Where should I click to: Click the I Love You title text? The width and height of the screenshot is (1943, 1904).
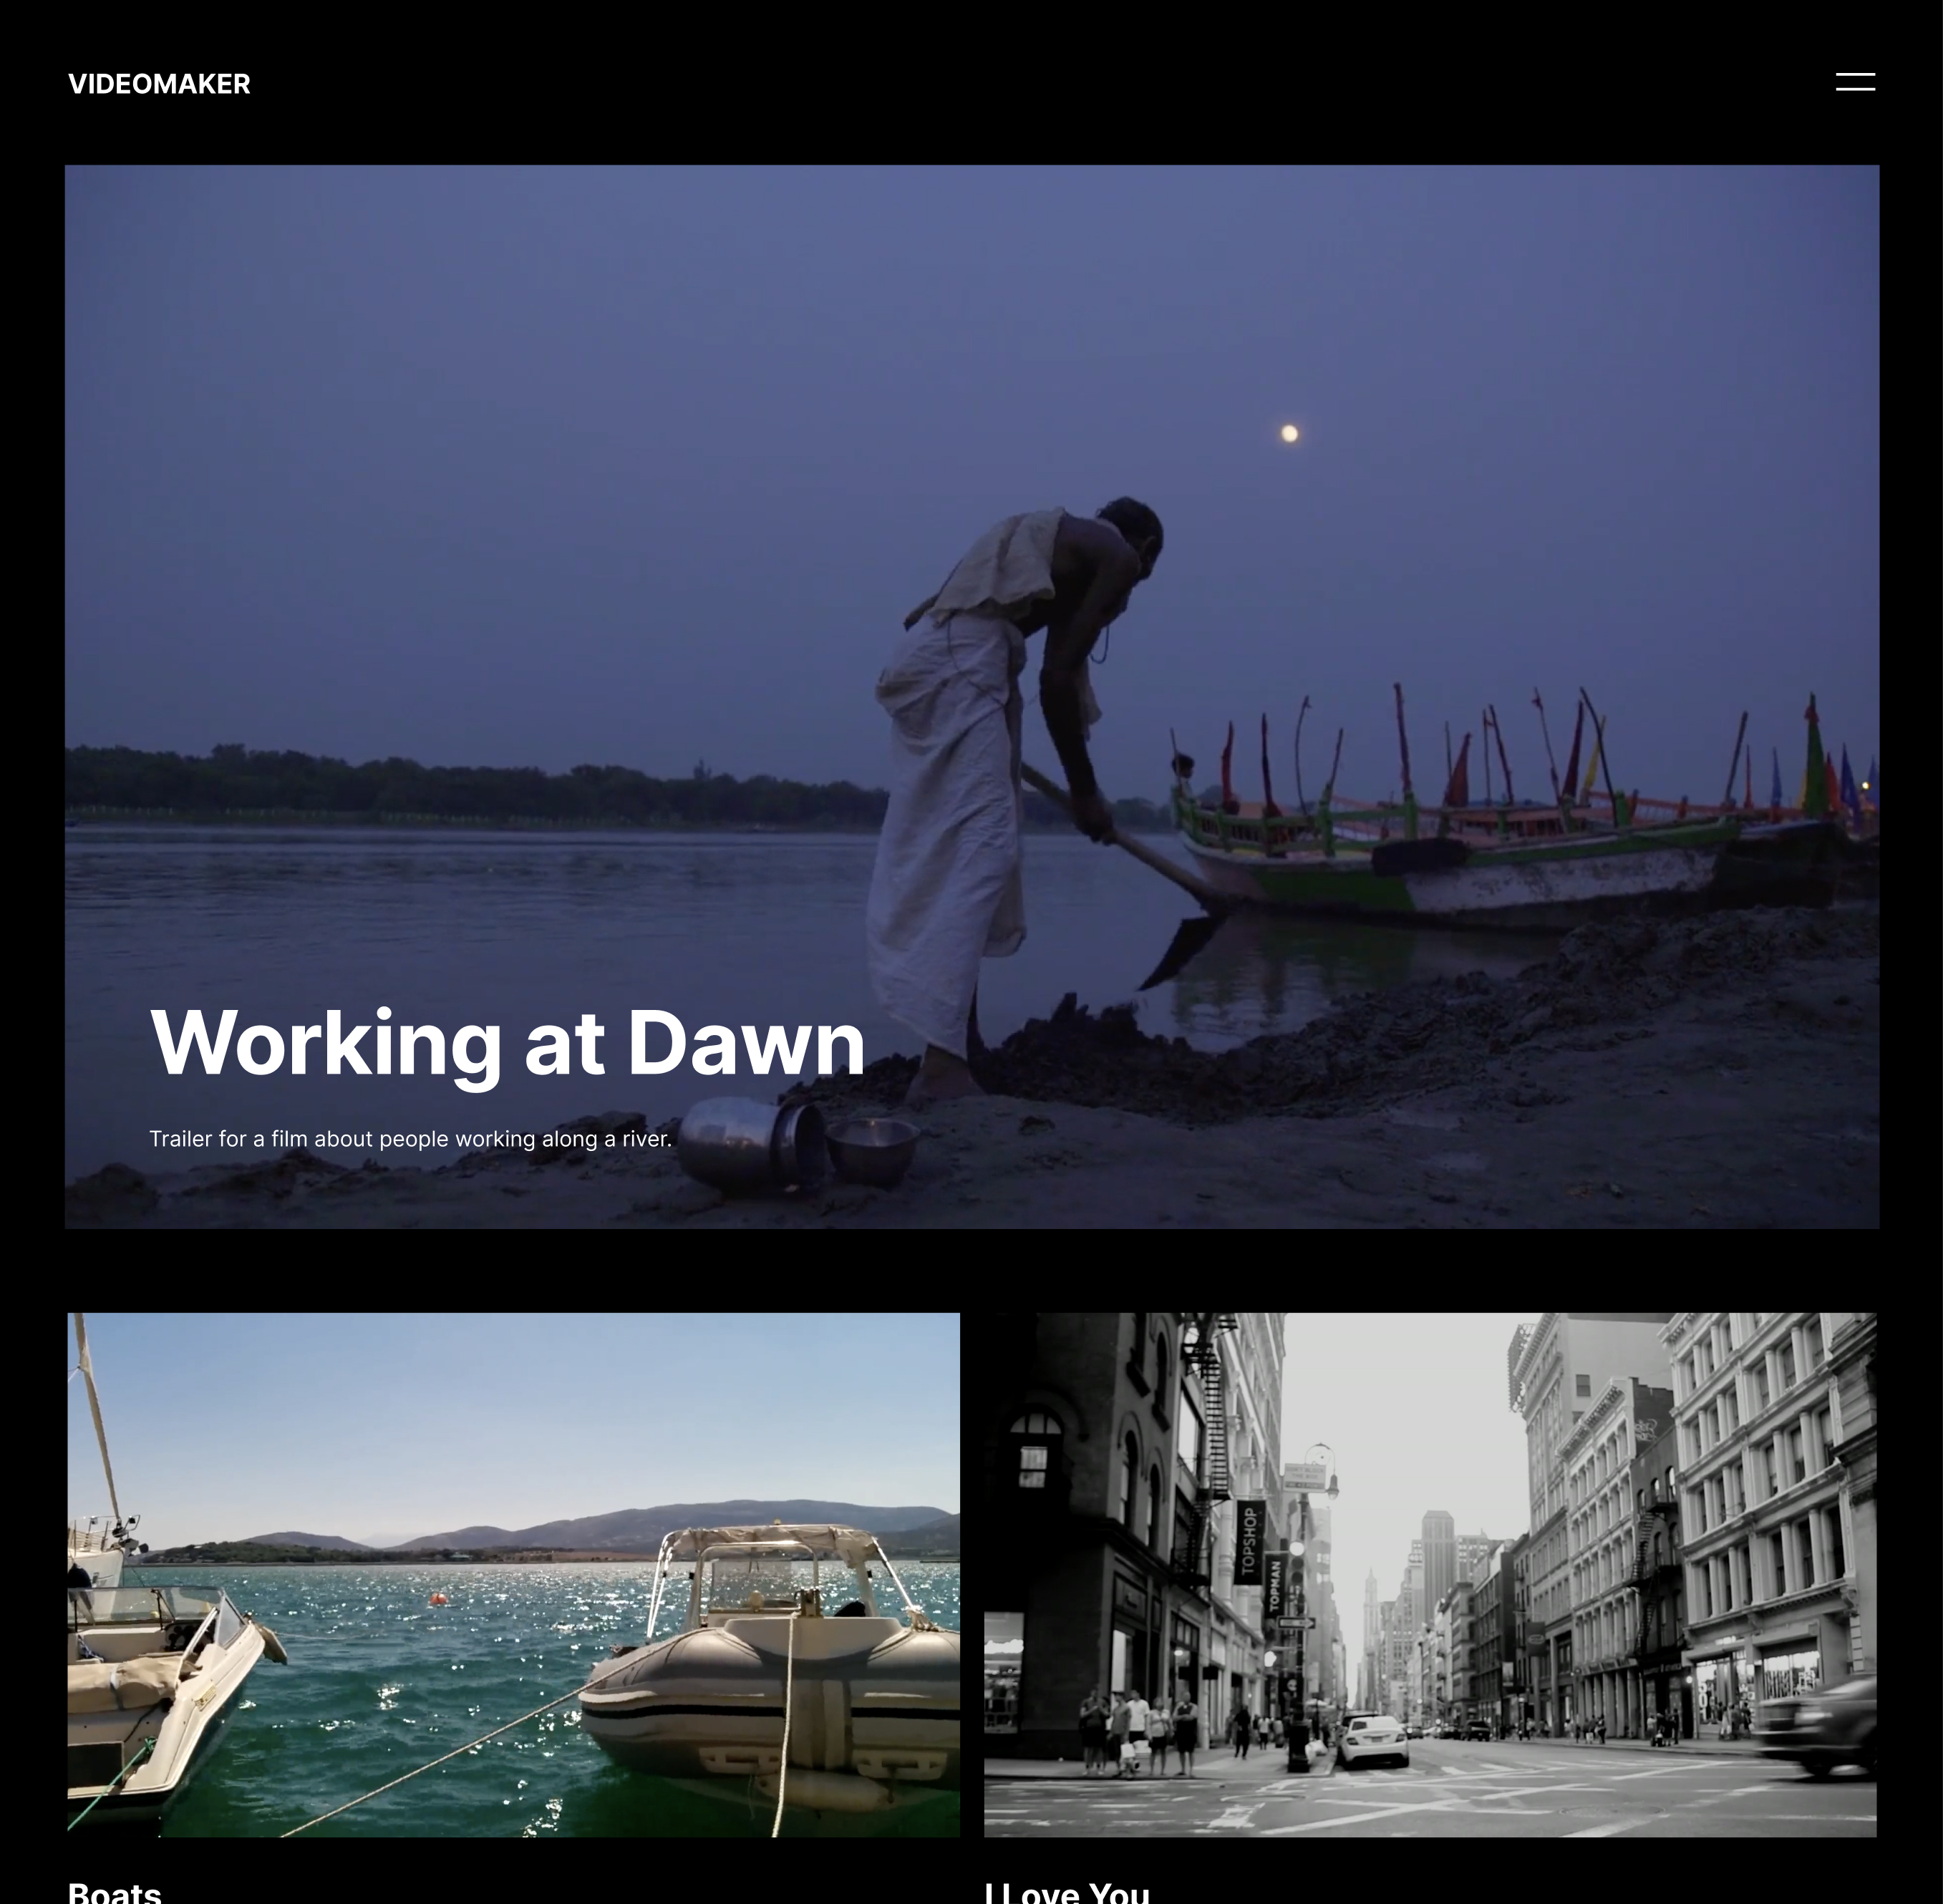1066,1892
